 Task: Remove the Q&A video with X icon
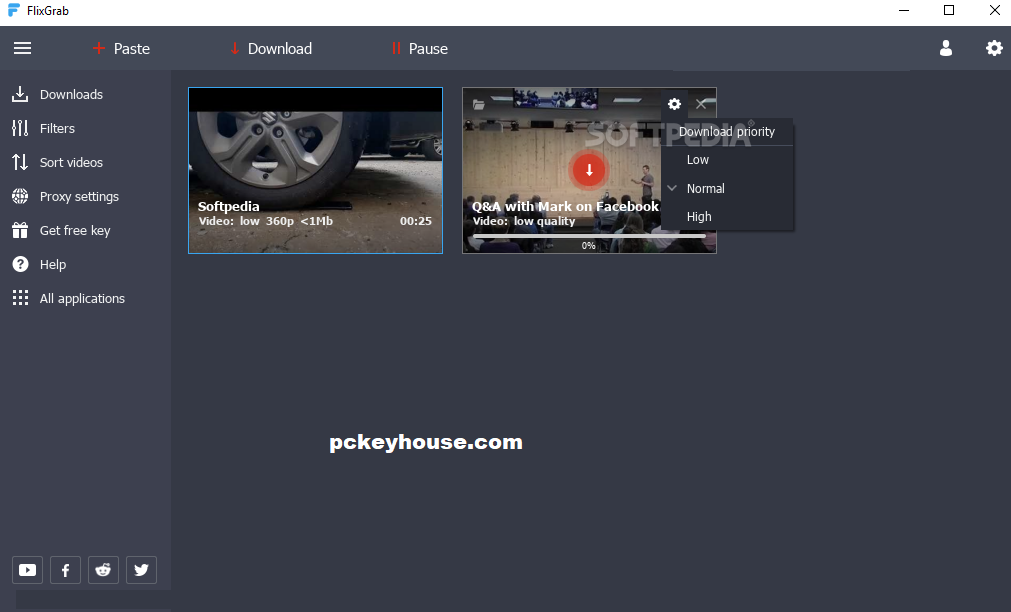(702, 104)
